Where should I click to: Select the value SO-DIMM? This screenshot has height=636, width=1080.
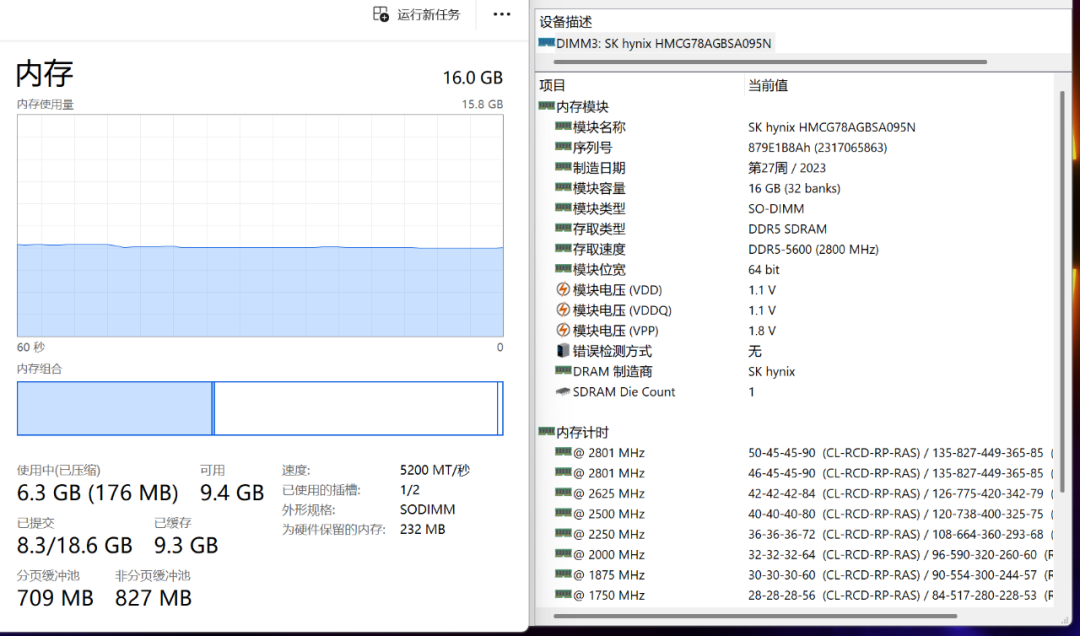pyautogui.click(x=776, y=208)
